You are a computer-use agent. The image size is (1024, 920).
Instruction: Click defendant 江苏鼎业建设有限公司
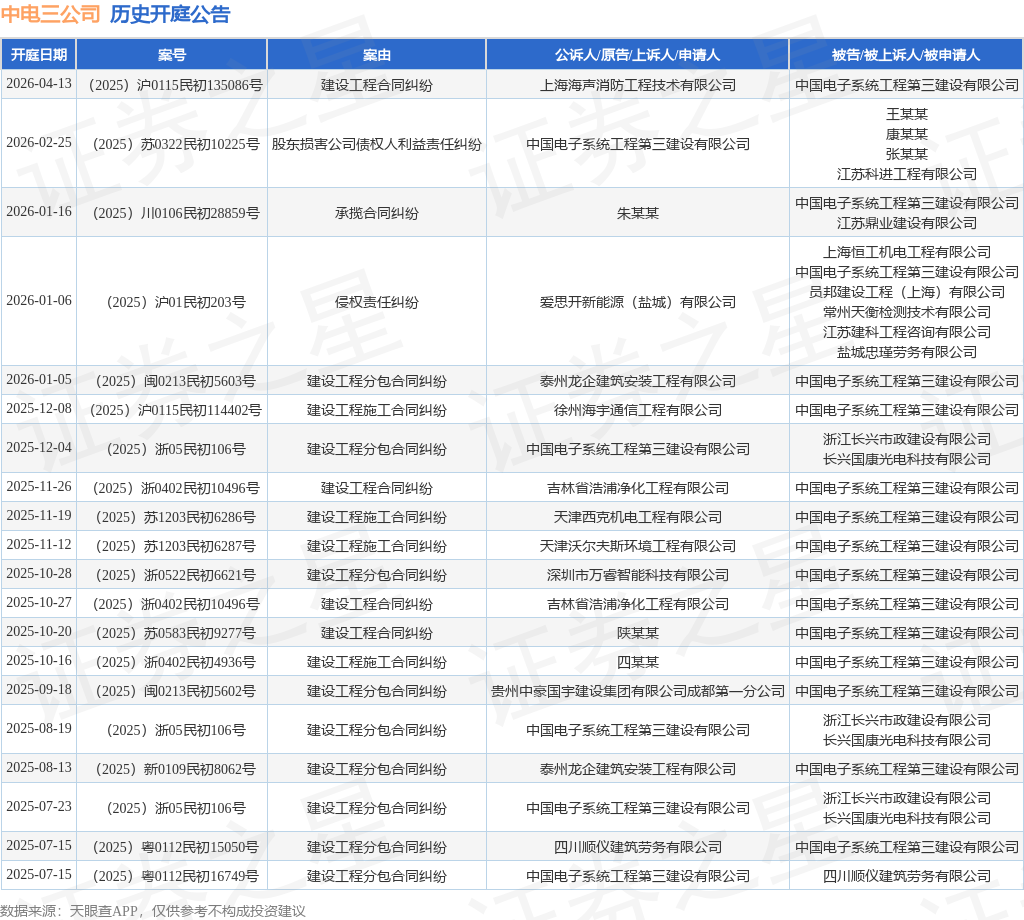coord(906,223)
